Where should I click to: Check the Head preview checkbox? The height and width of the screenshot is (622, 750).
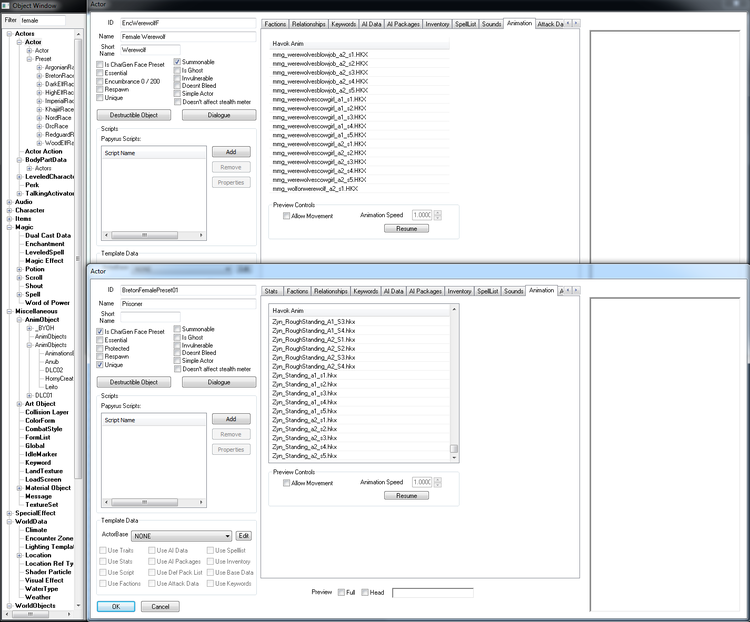[x=365, y=592]
